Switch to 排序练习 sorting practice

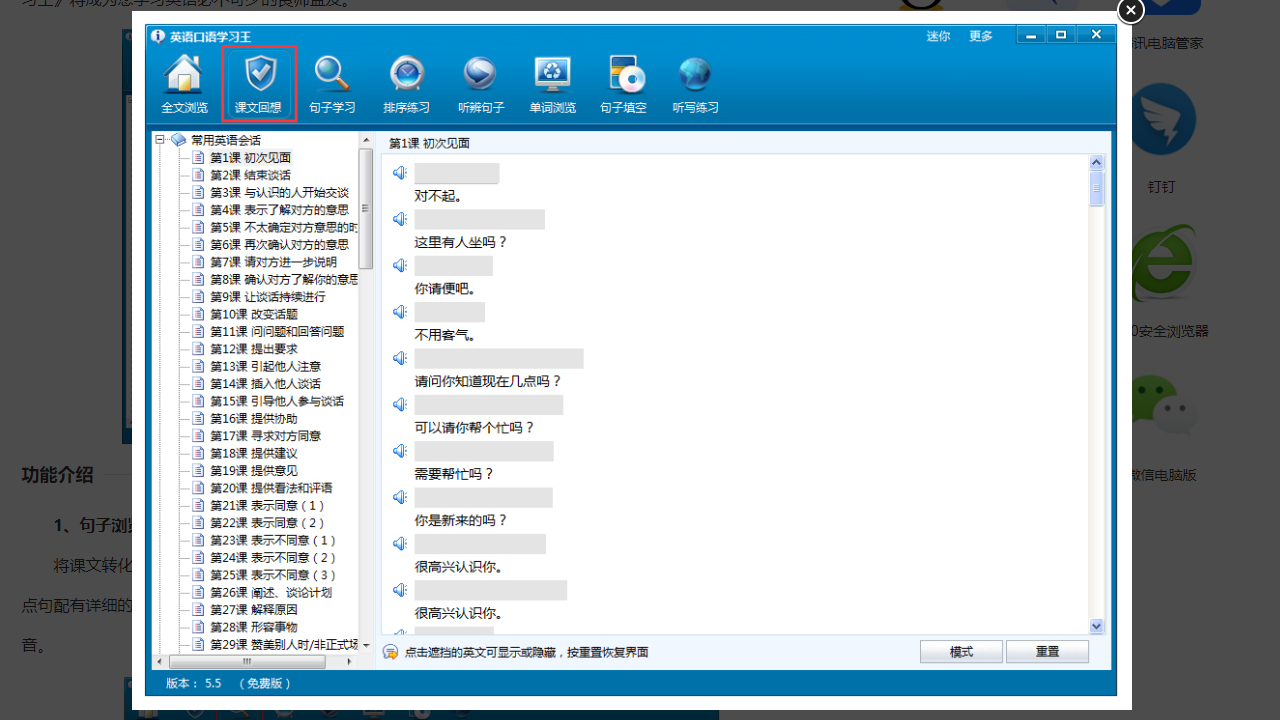click(x=406, y=84)
